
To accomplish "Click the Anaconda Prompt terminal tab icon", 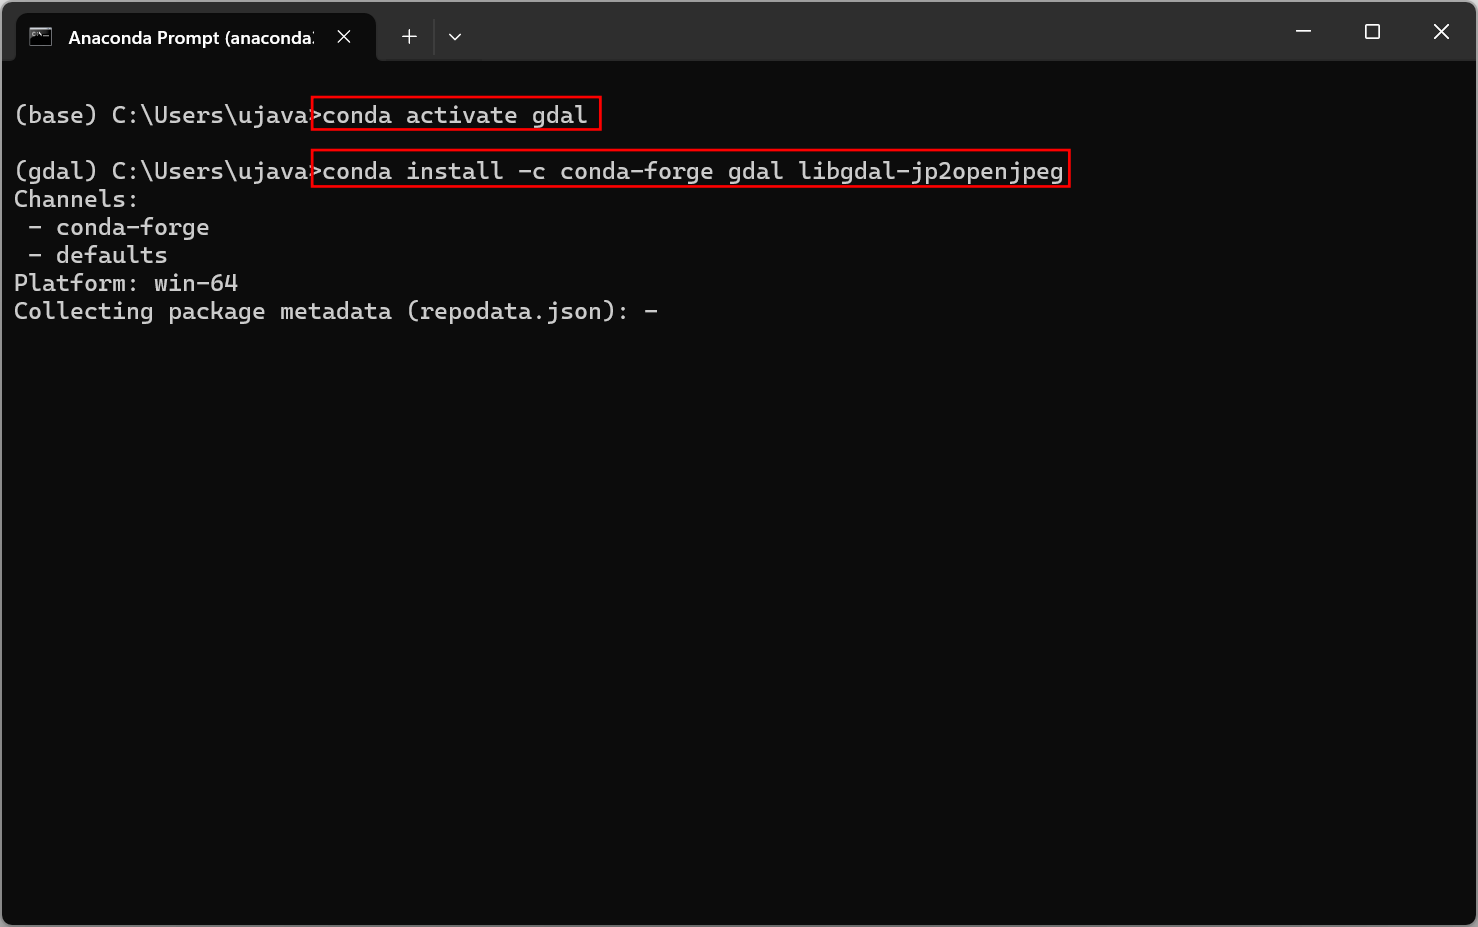I will pyautogui.click(x=40, y=37).
